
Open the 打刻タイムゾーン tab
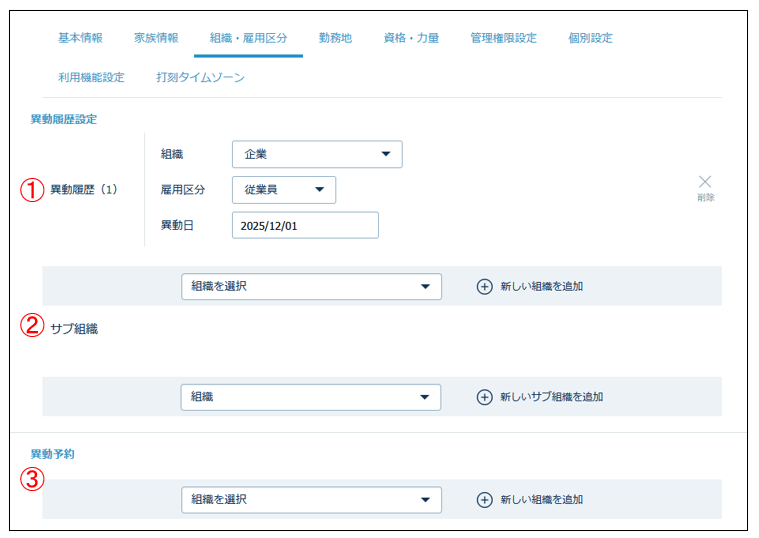[x=200, y=77]
